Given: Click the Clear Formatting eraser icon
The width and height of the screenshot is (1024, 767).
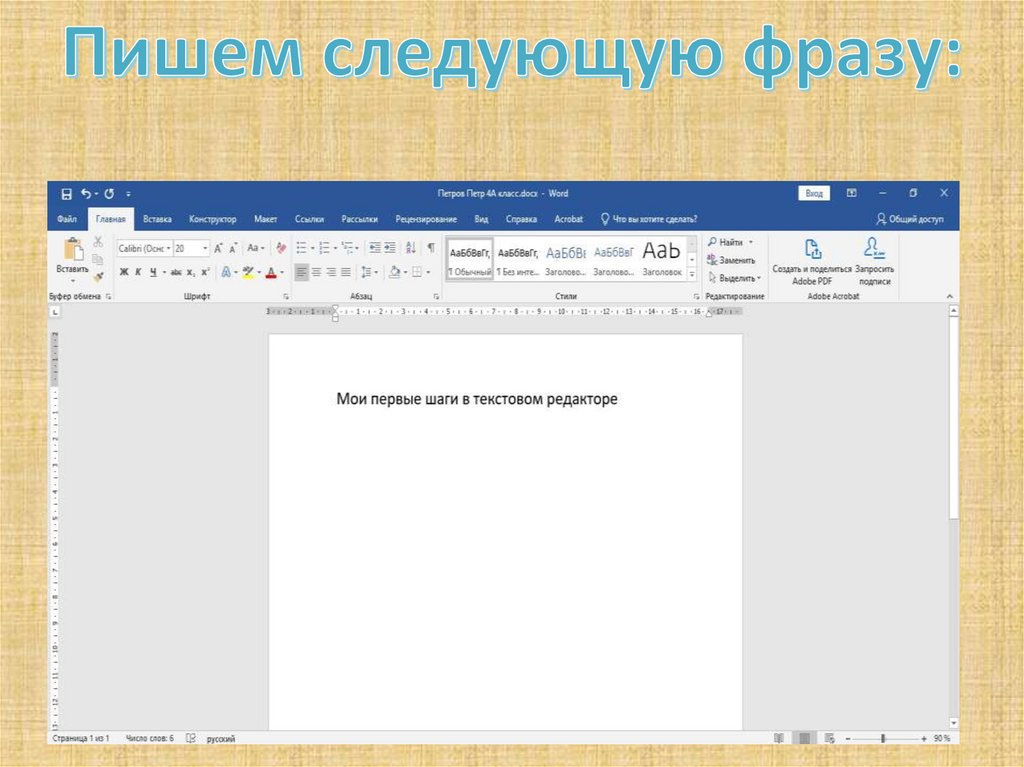Looking at the screenshot, I should pyautogui.click(x=281, y=248).
